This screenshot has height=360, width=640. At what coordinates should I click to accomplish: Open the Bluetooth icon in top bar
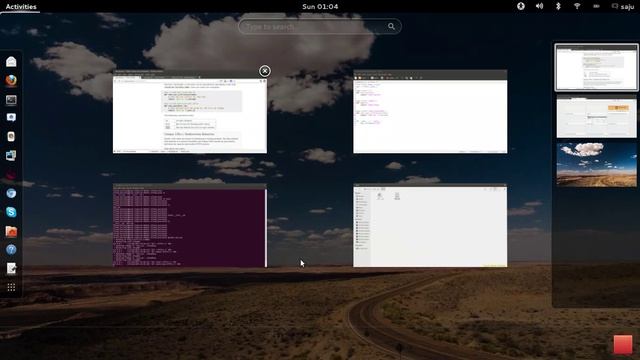pos(558,6)
